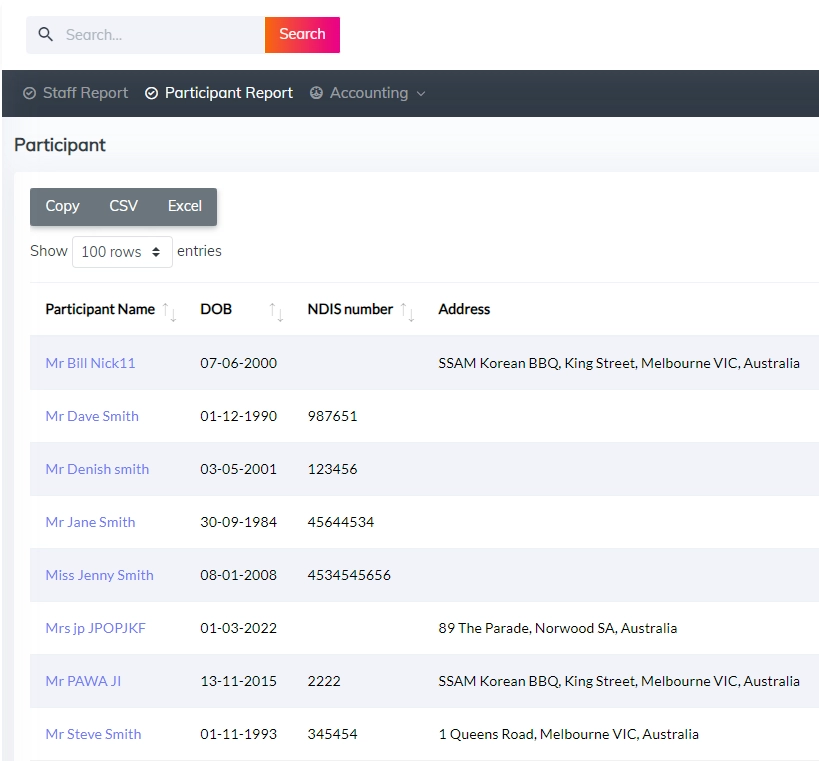The width and height of the screenshot is (819, 761).
Task: Click the Search button
Action: tap(302, 34)
